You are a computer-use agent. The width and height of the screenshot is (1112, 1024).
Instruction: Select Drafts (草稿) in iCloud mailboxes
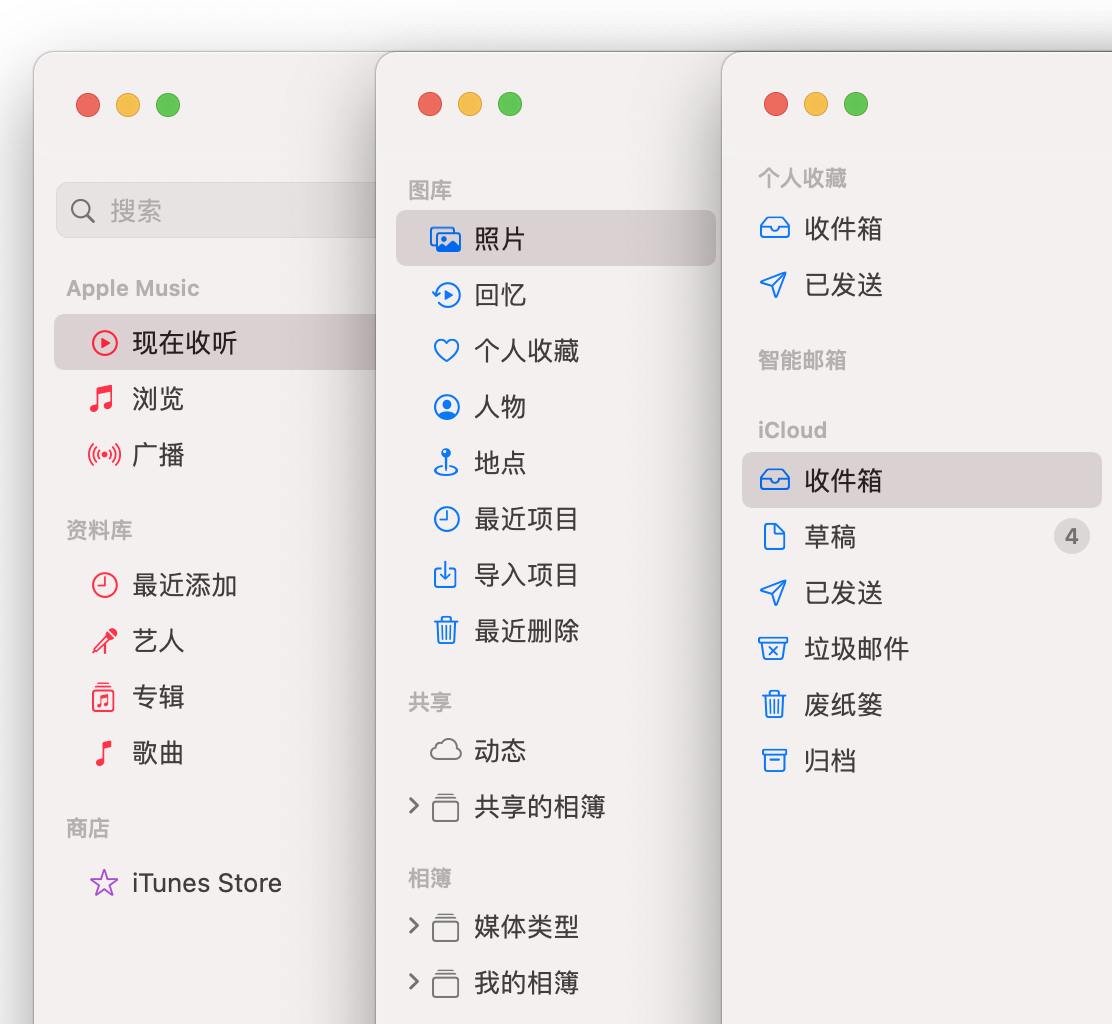[x=830, y=537]
